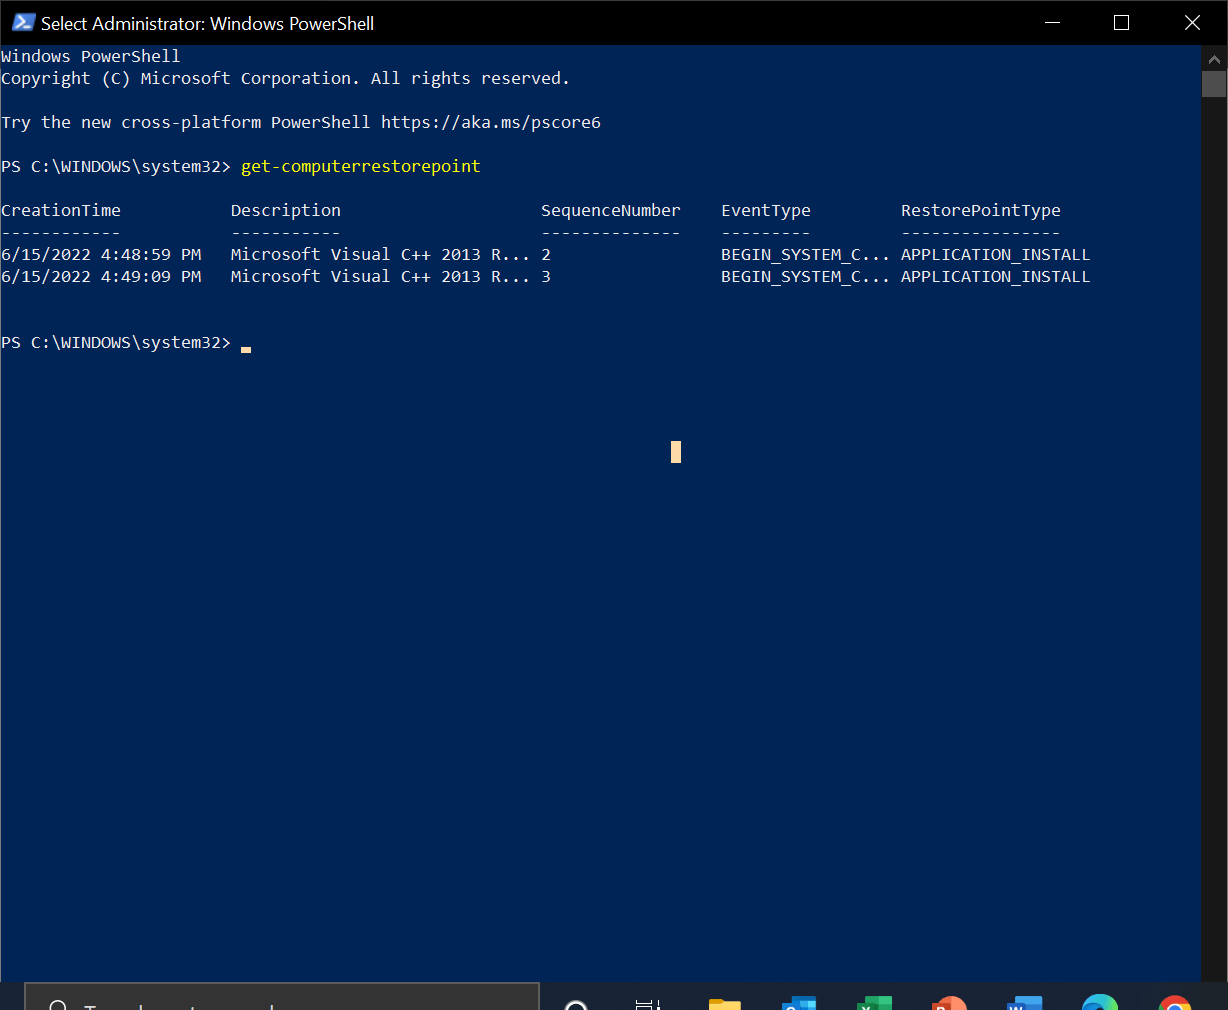The height and width of the screenshot is (1010, 1228).
Task: Click sequence number 2
Action: coord(546,255)
